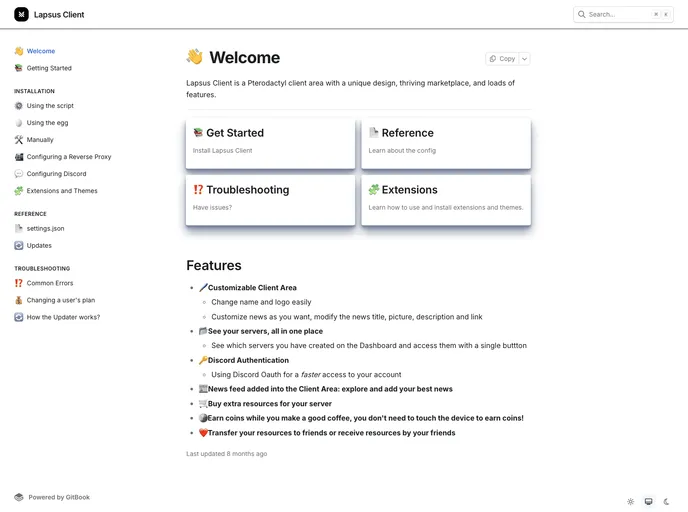Click the REFERENCE section header in the sidebar
The height and width of the screenshot is (512, 688).
30,214
